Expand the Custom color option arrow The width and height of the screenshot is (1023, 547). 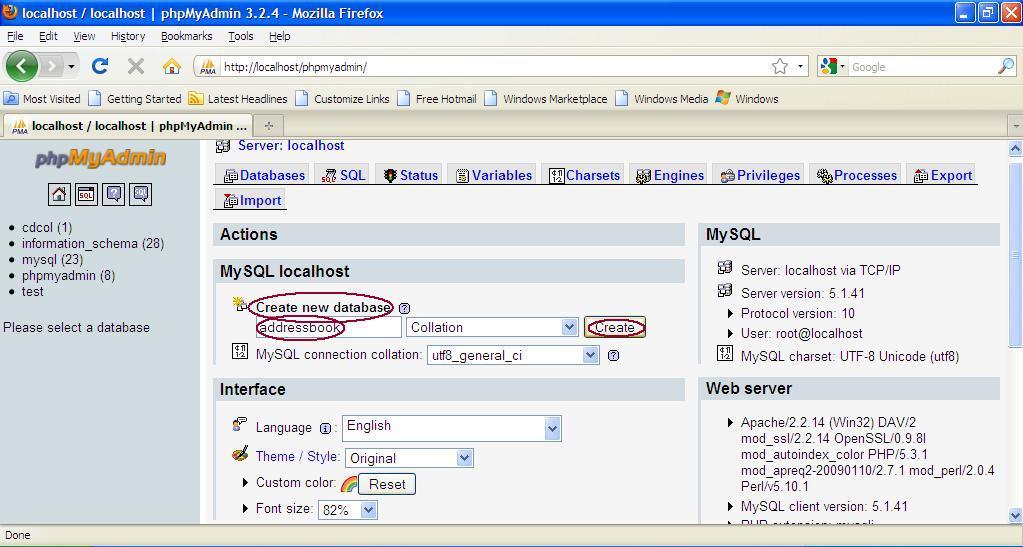pyautogui.click(x=245, y=483)
